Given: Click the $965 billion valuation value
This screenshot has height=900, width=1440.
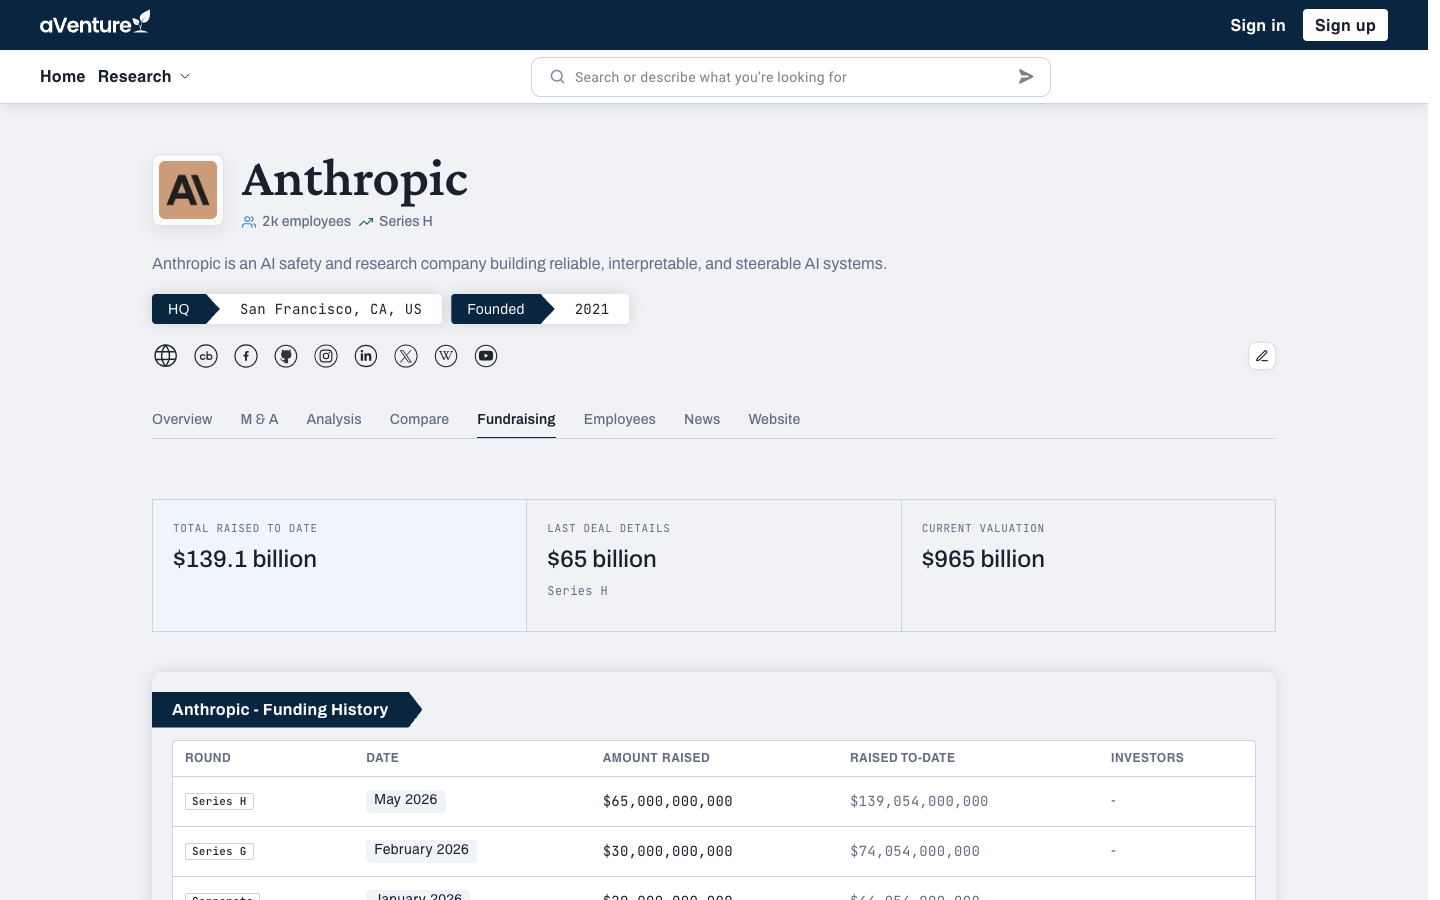Looking at the screenshot, I should point(983,559).
